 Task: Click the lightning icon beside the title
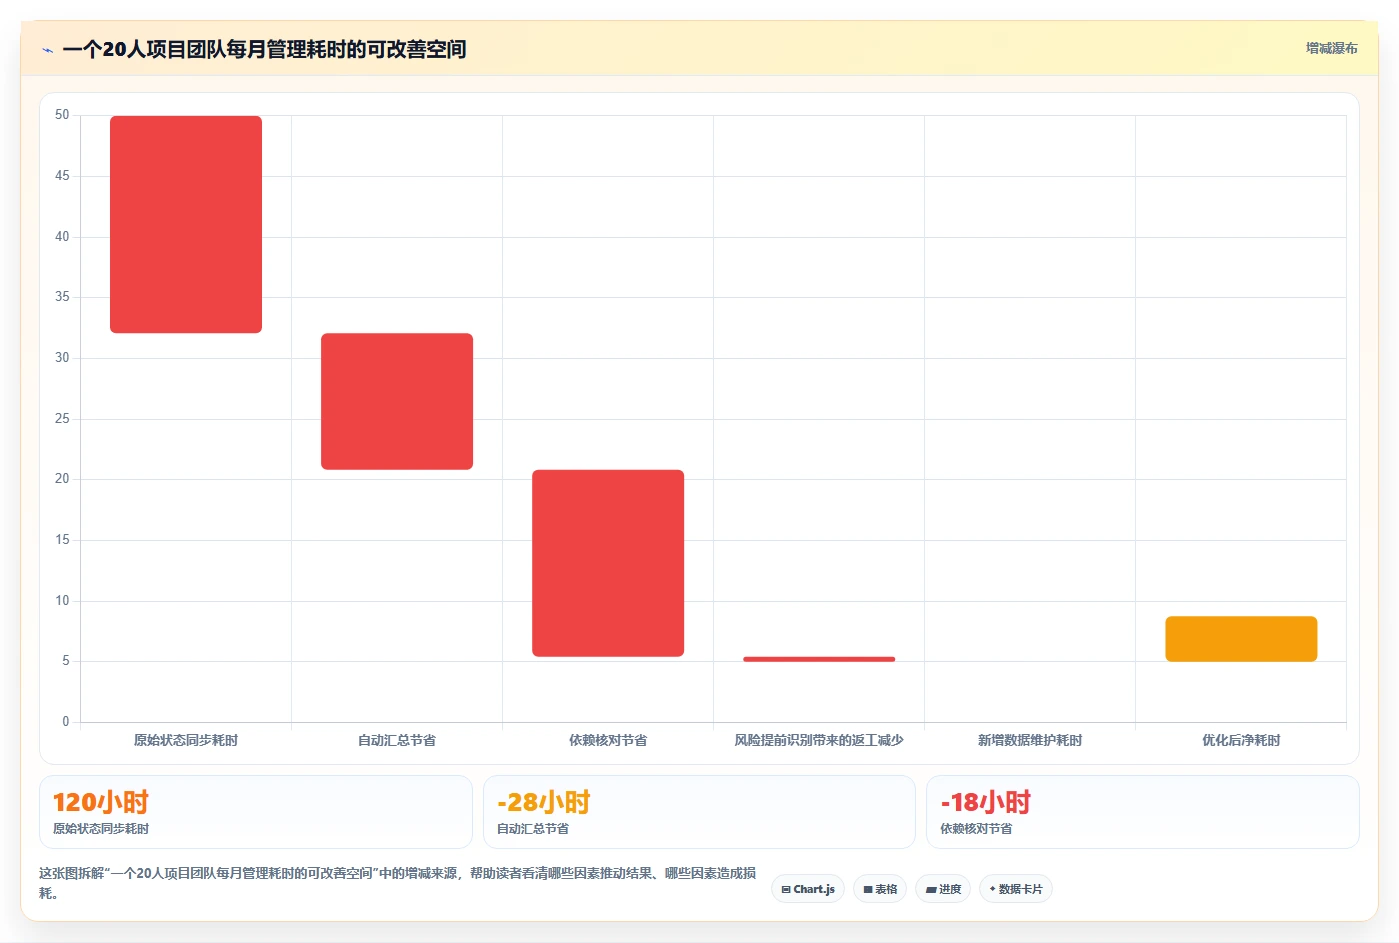click(47, 50)
